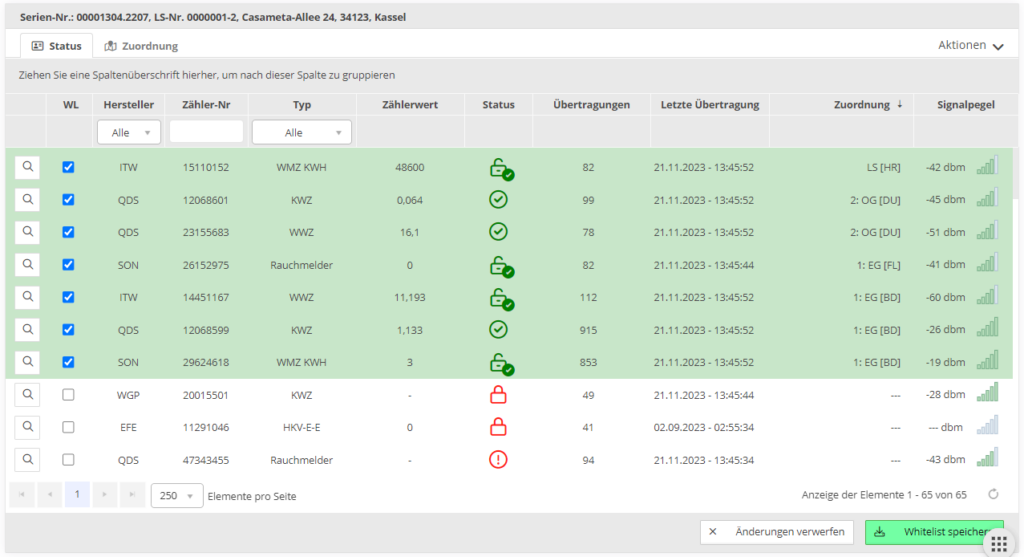Click magnifier icon for meter 47343455
Image resolution: width=1024 pixels, height=557 pixels.
pos(27,459)
